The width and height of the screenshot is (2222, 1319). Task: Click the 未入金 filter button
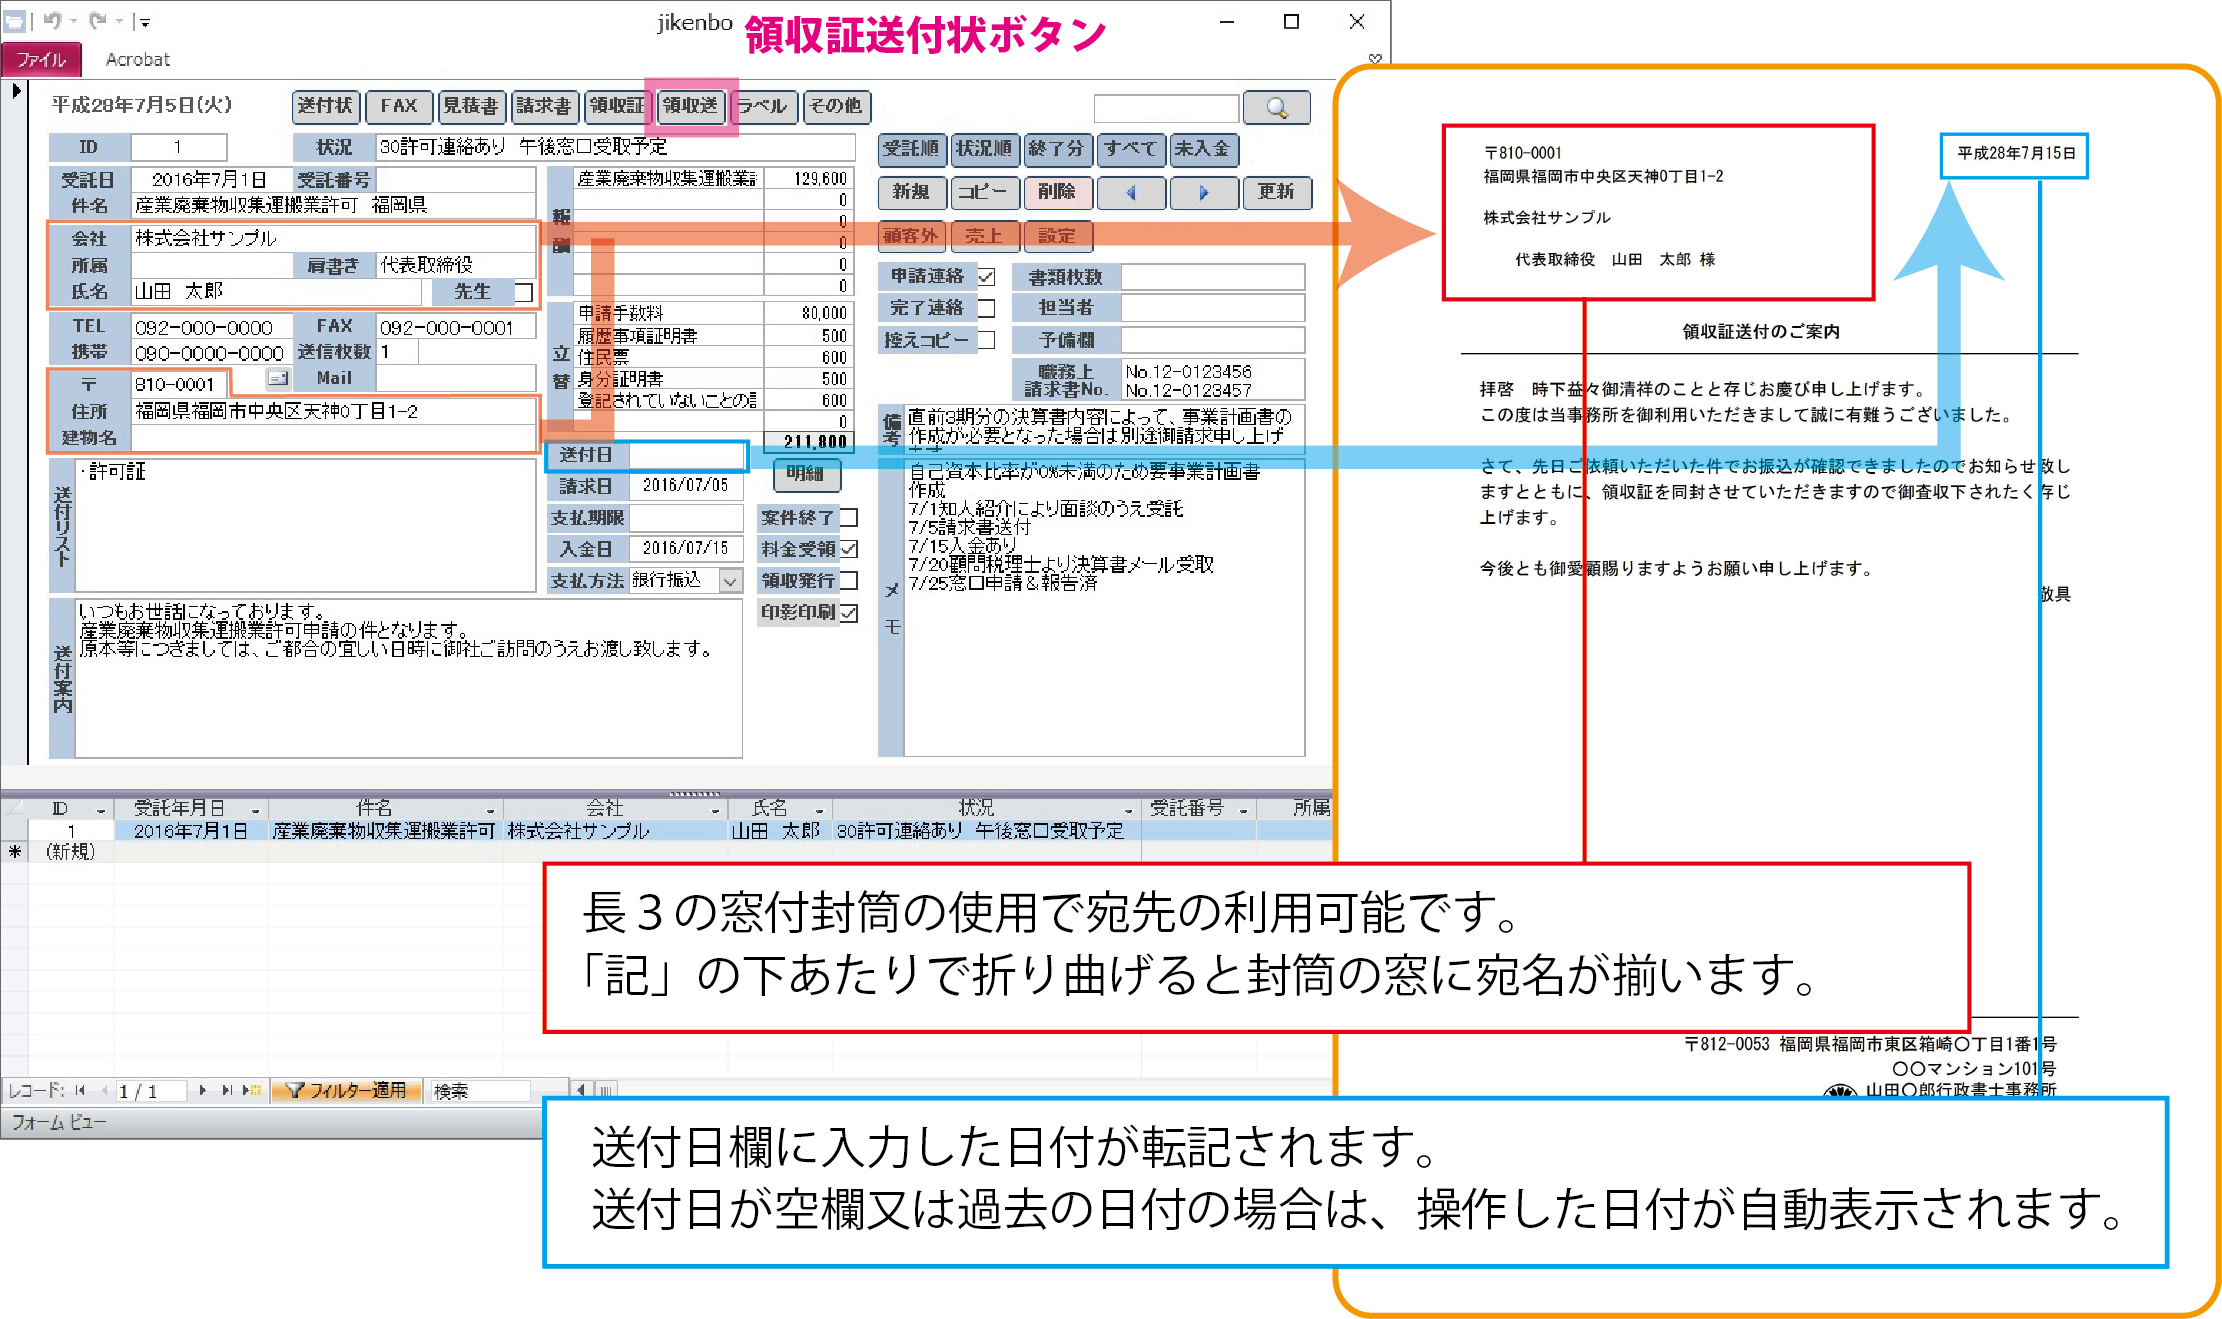[1203, 149]
